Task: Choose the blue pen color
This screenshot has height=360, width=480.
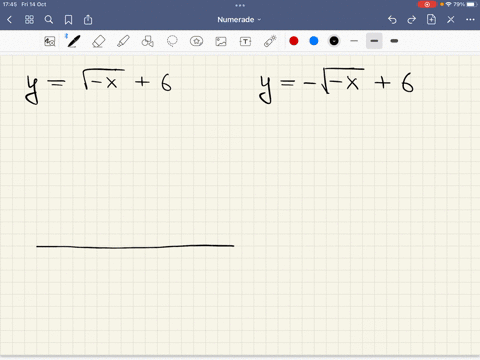Action: coord(314,41)
